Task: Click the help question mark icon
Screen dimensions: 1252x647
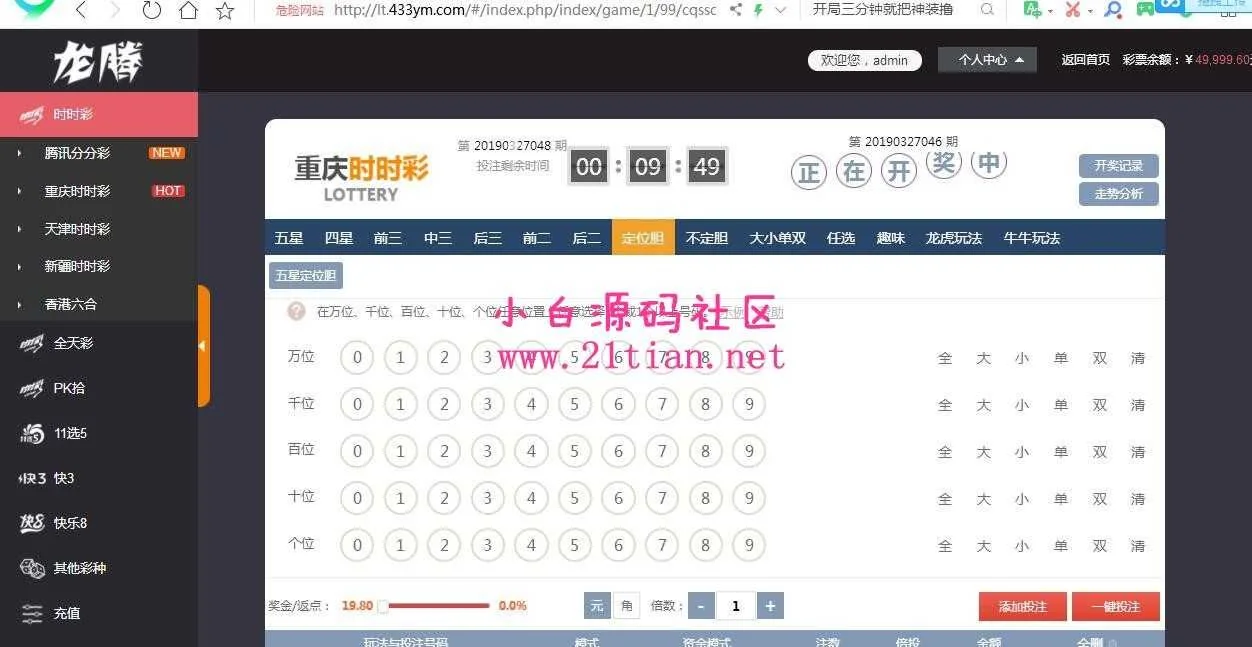Action: point(296,311)
